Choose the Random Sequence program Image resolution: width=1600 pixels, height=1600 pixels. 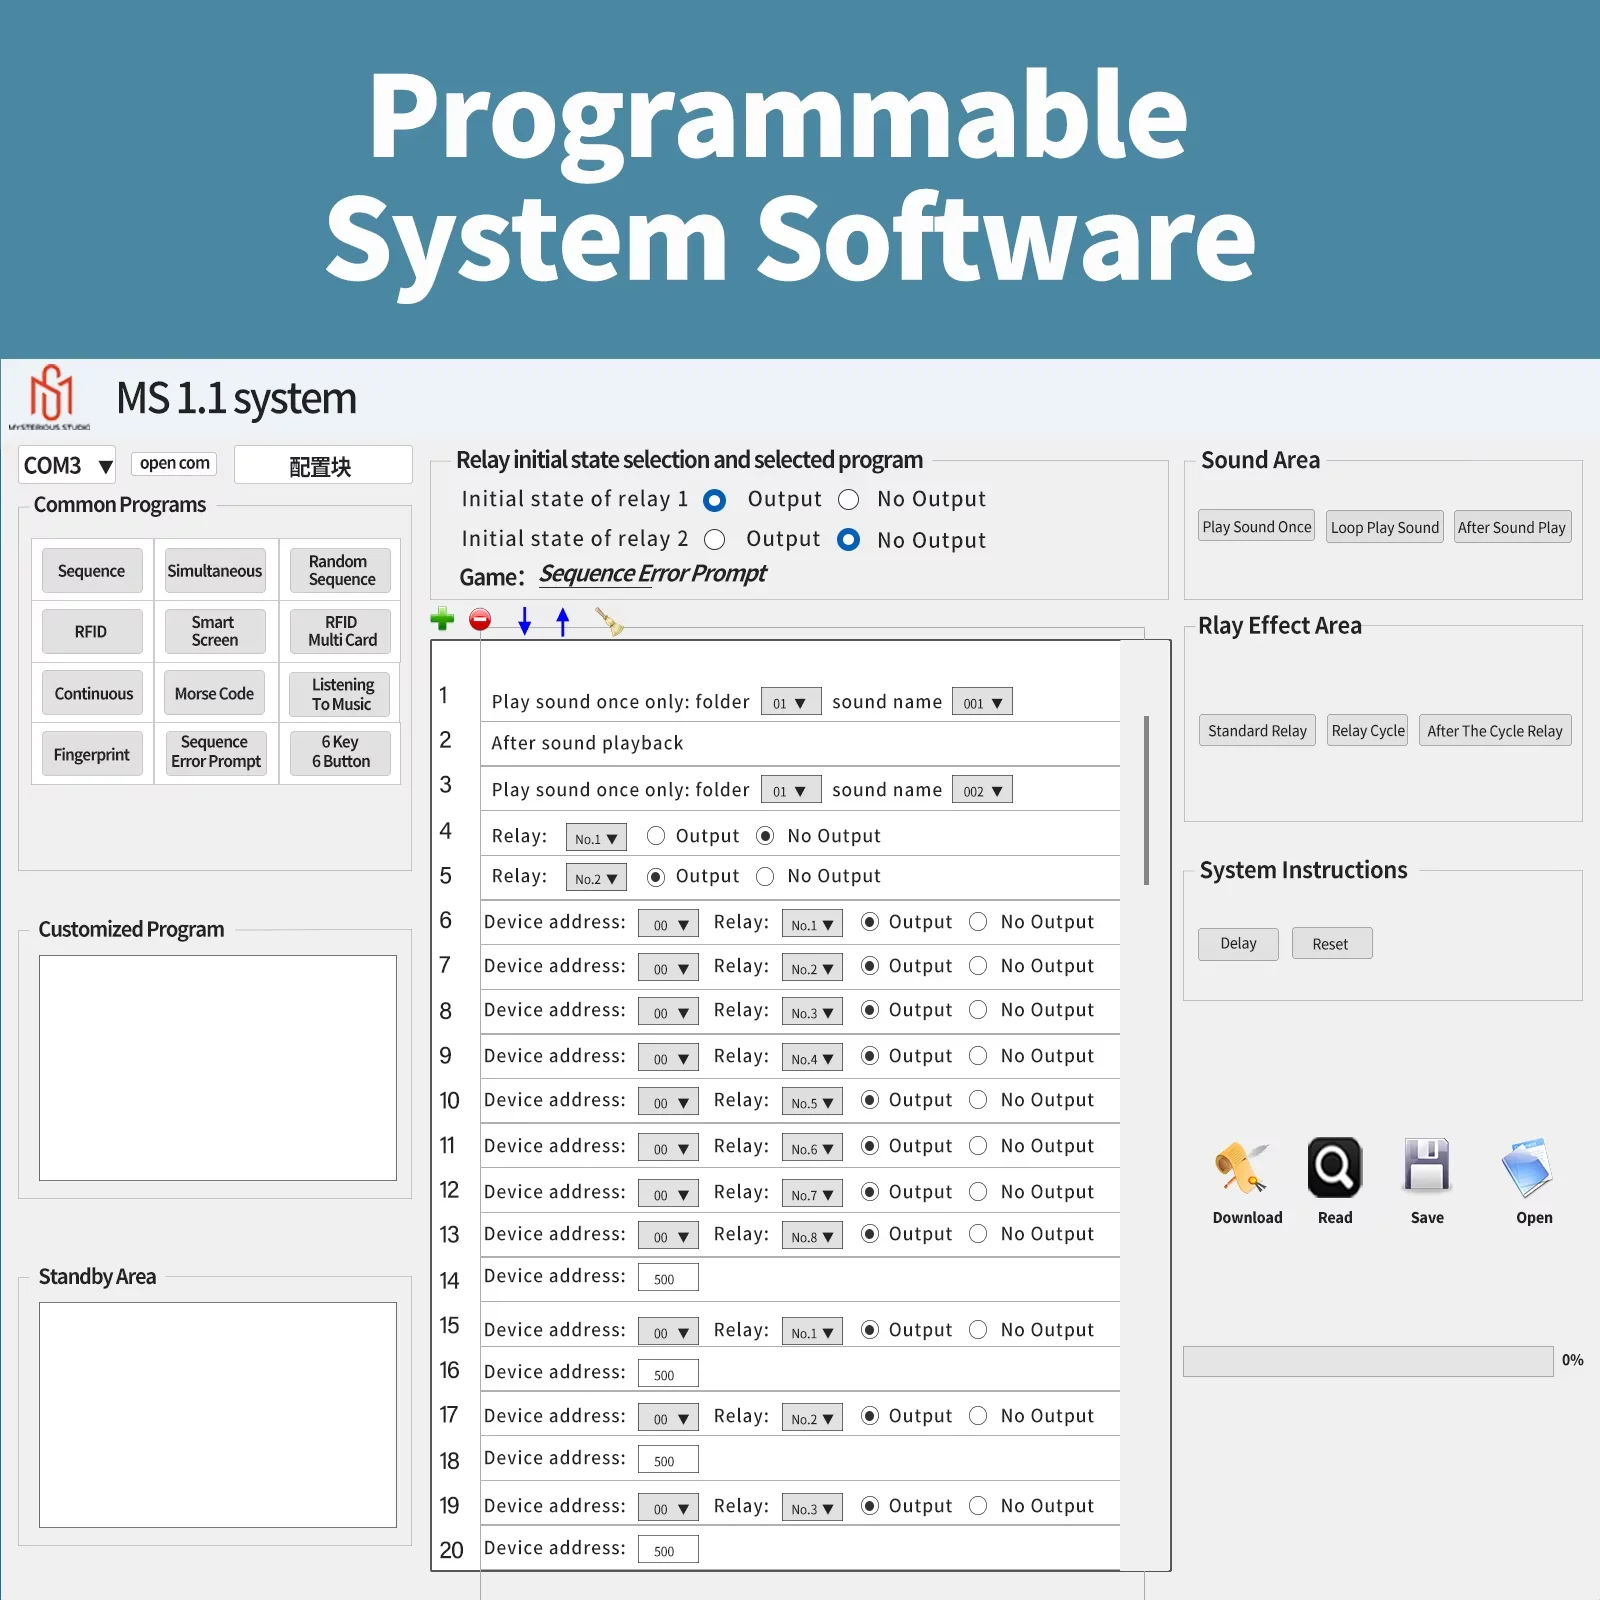pos(341,571)
